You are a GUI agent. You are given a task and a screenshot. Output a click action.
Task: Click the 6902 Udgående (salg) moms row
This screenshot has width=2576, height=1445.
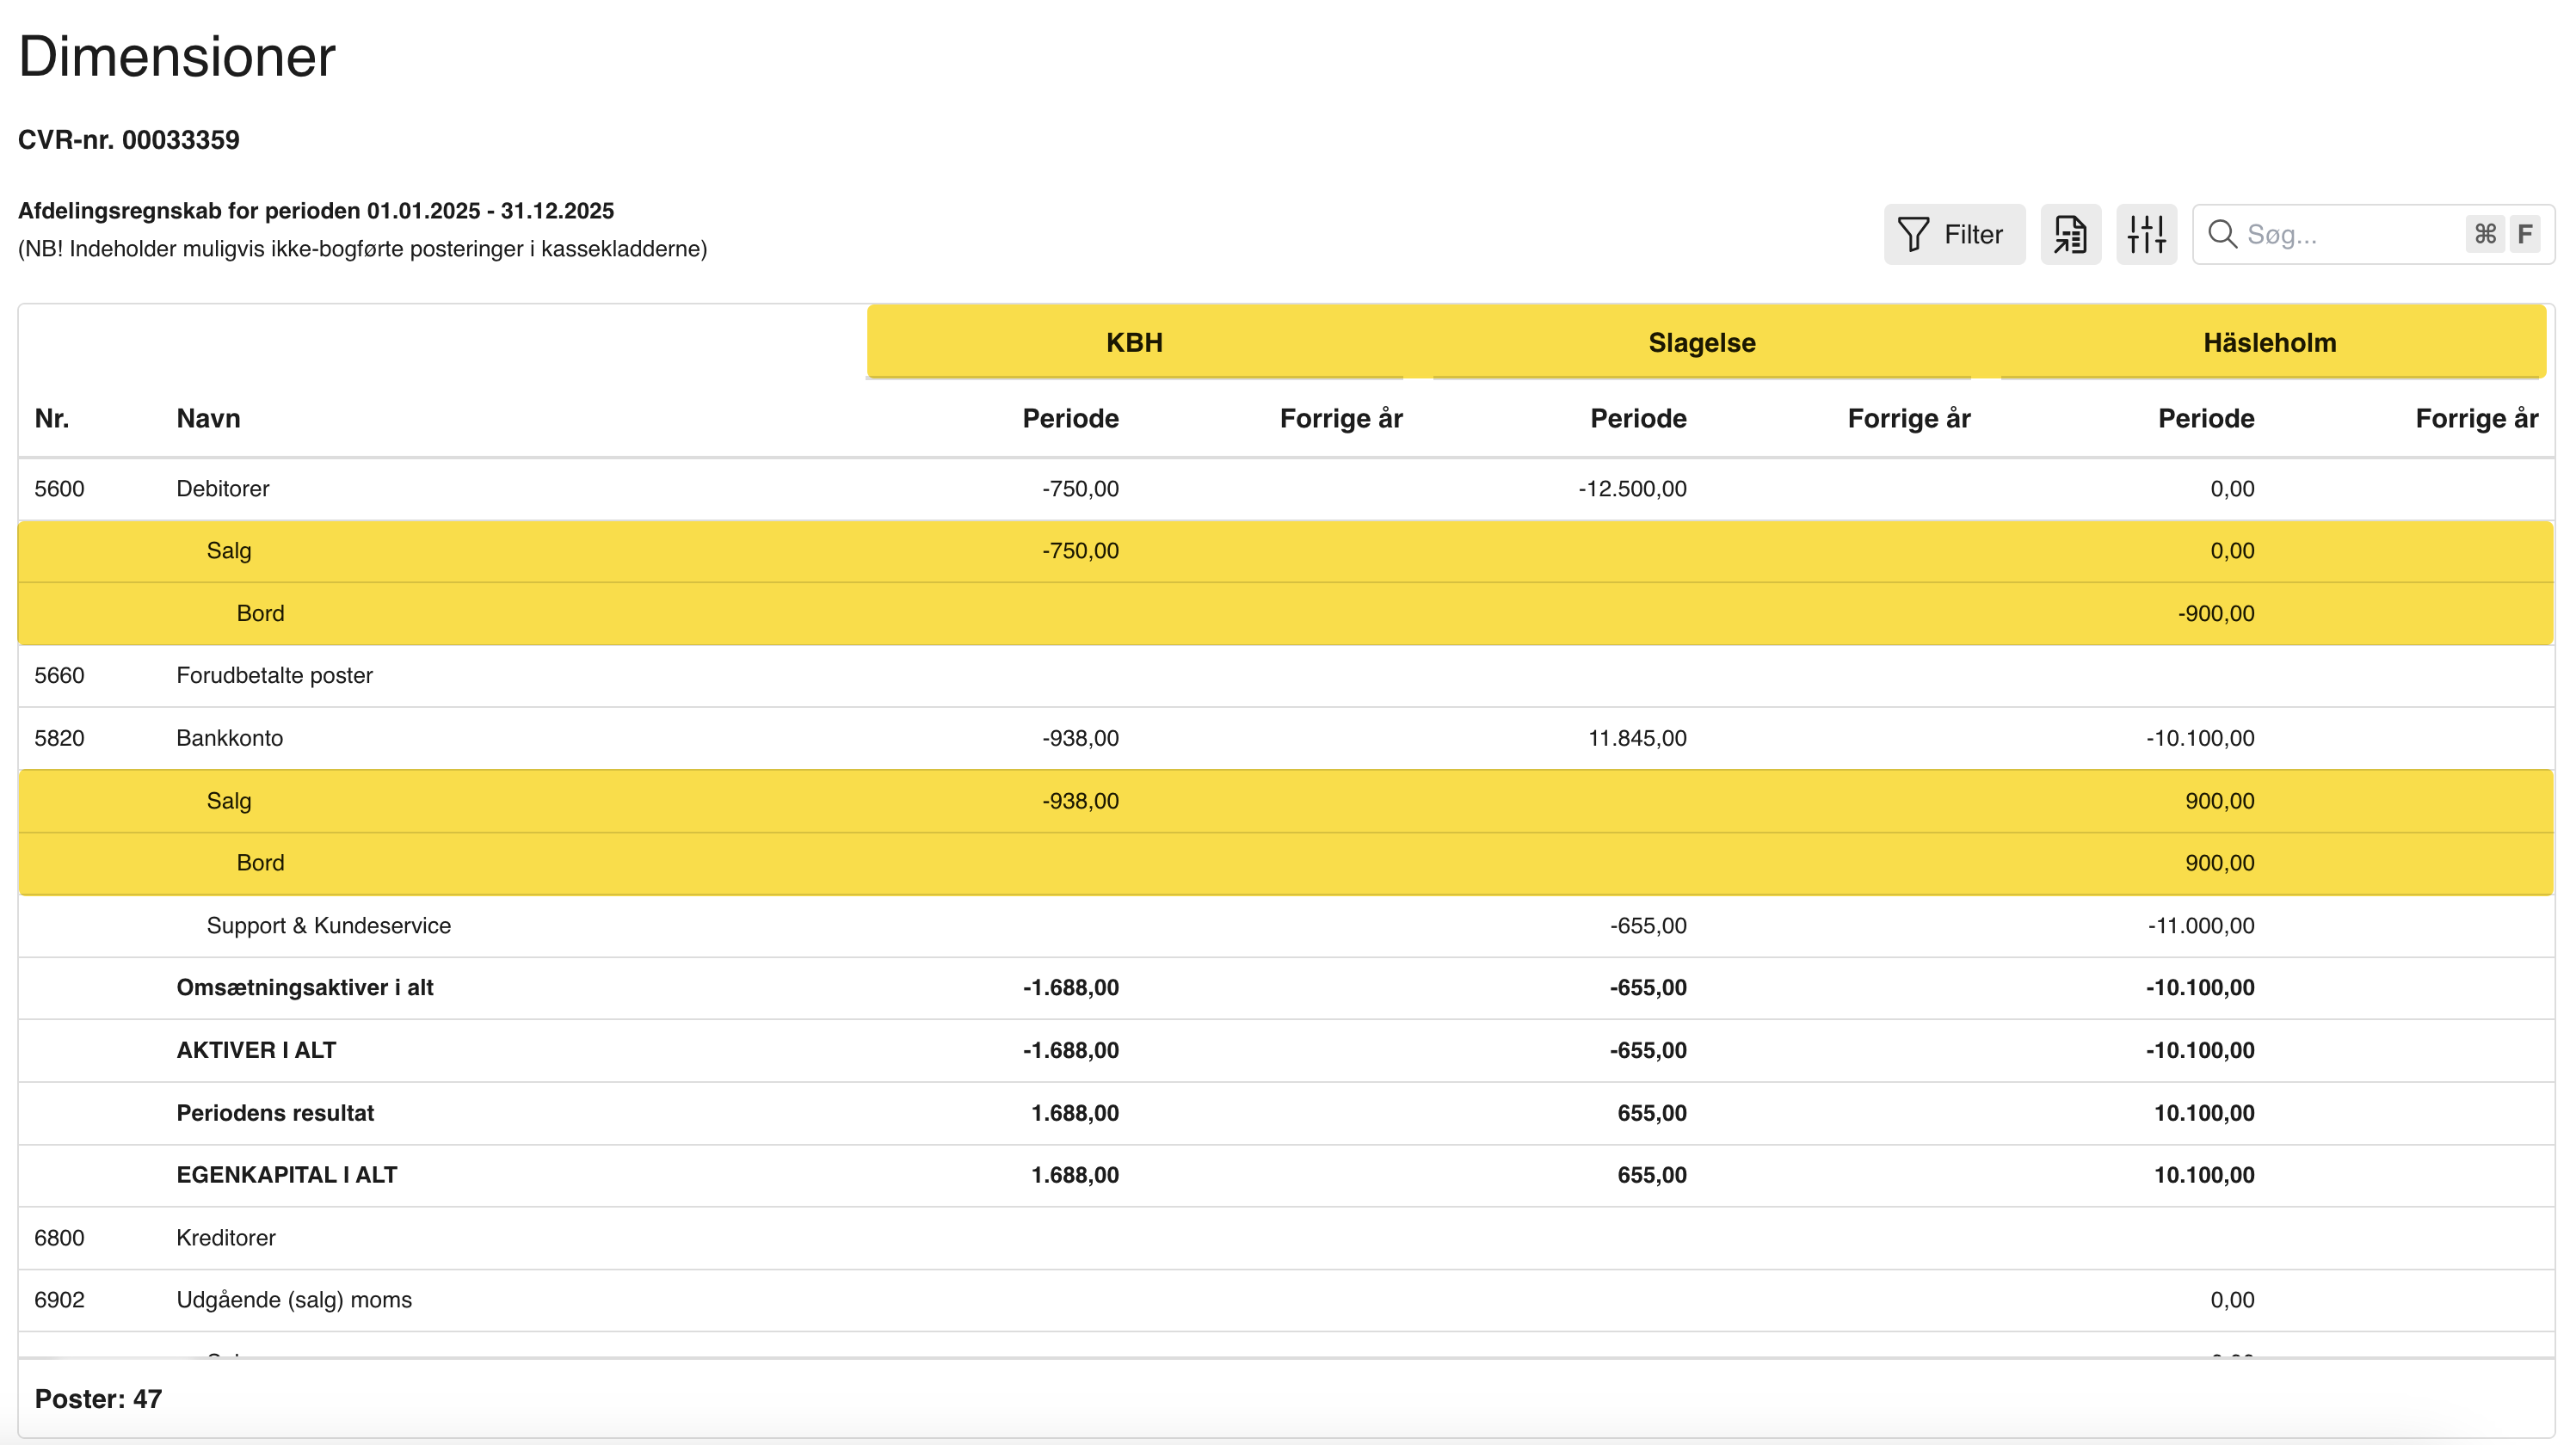click(294, 1300)
